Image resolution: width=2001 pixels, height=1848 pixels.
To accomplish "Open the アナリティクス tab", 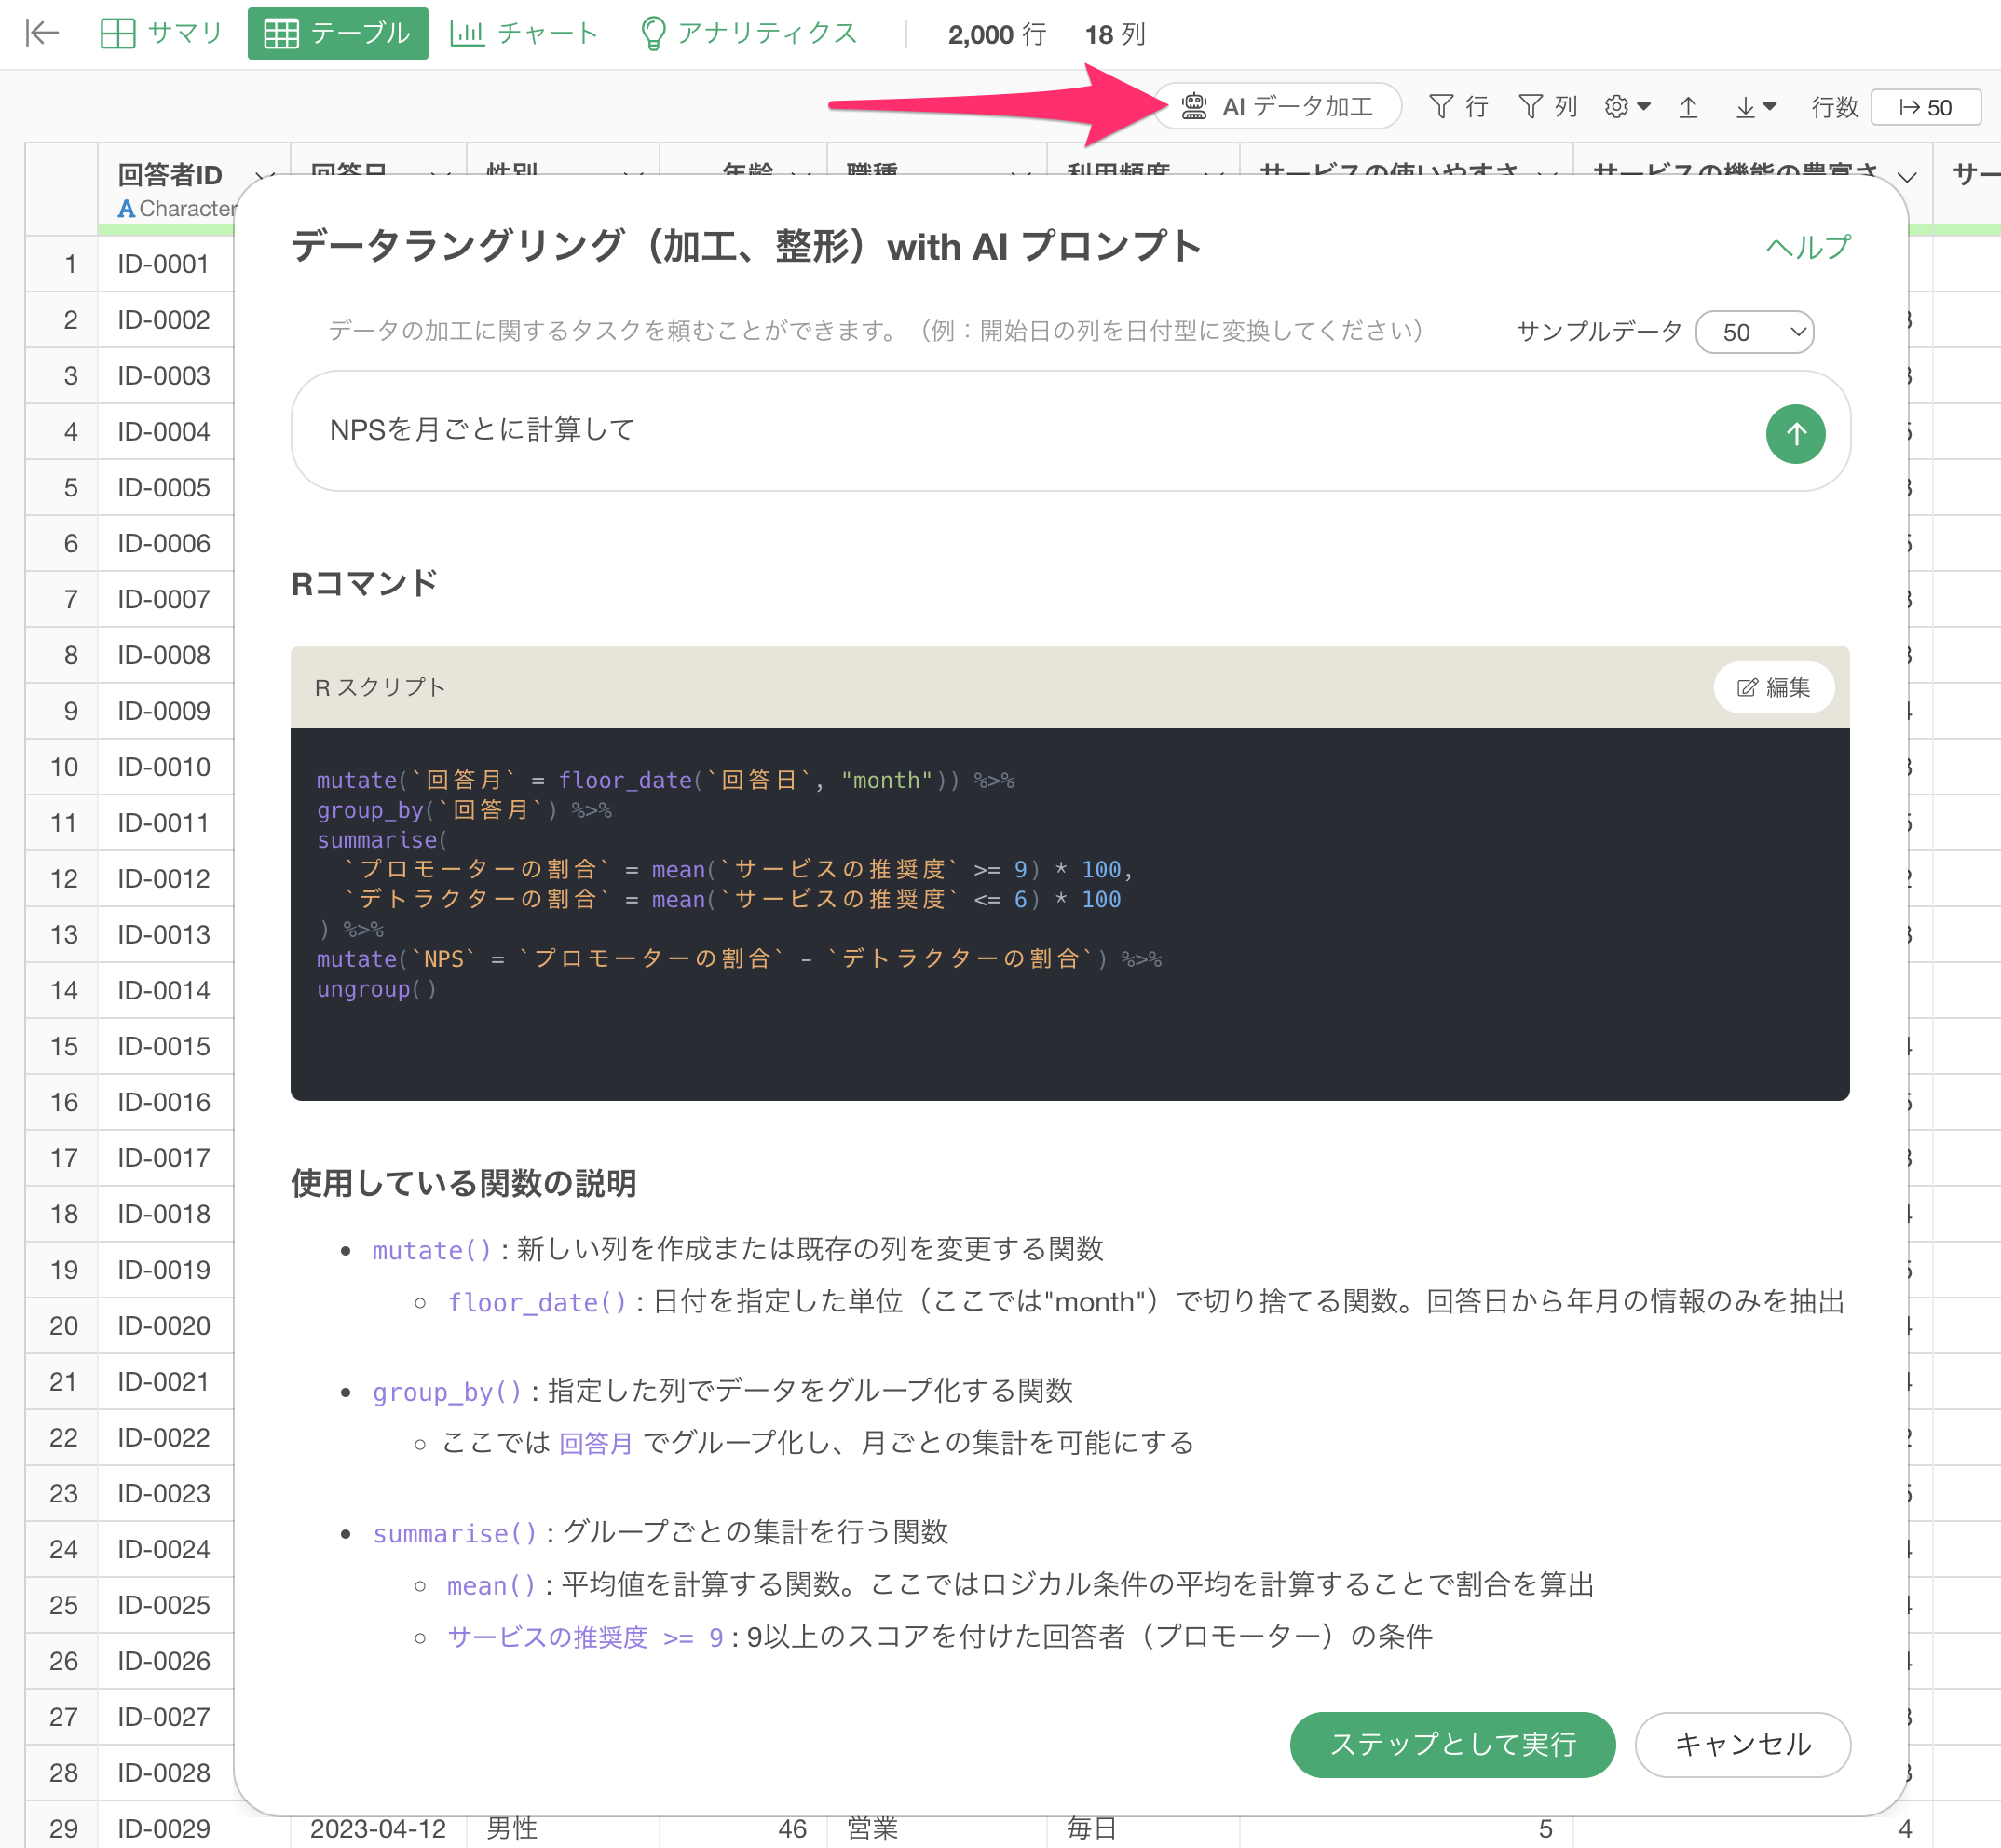I will 748,33.
